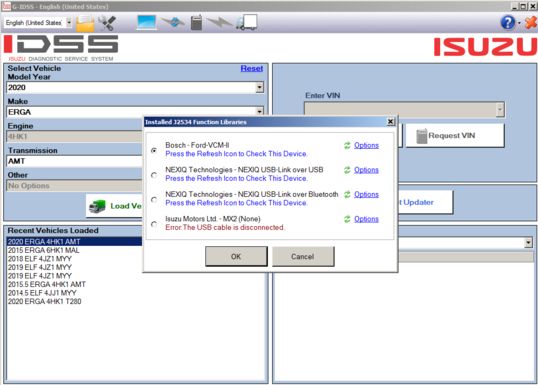Click the Transmission field showing AMT

[74, 161]
